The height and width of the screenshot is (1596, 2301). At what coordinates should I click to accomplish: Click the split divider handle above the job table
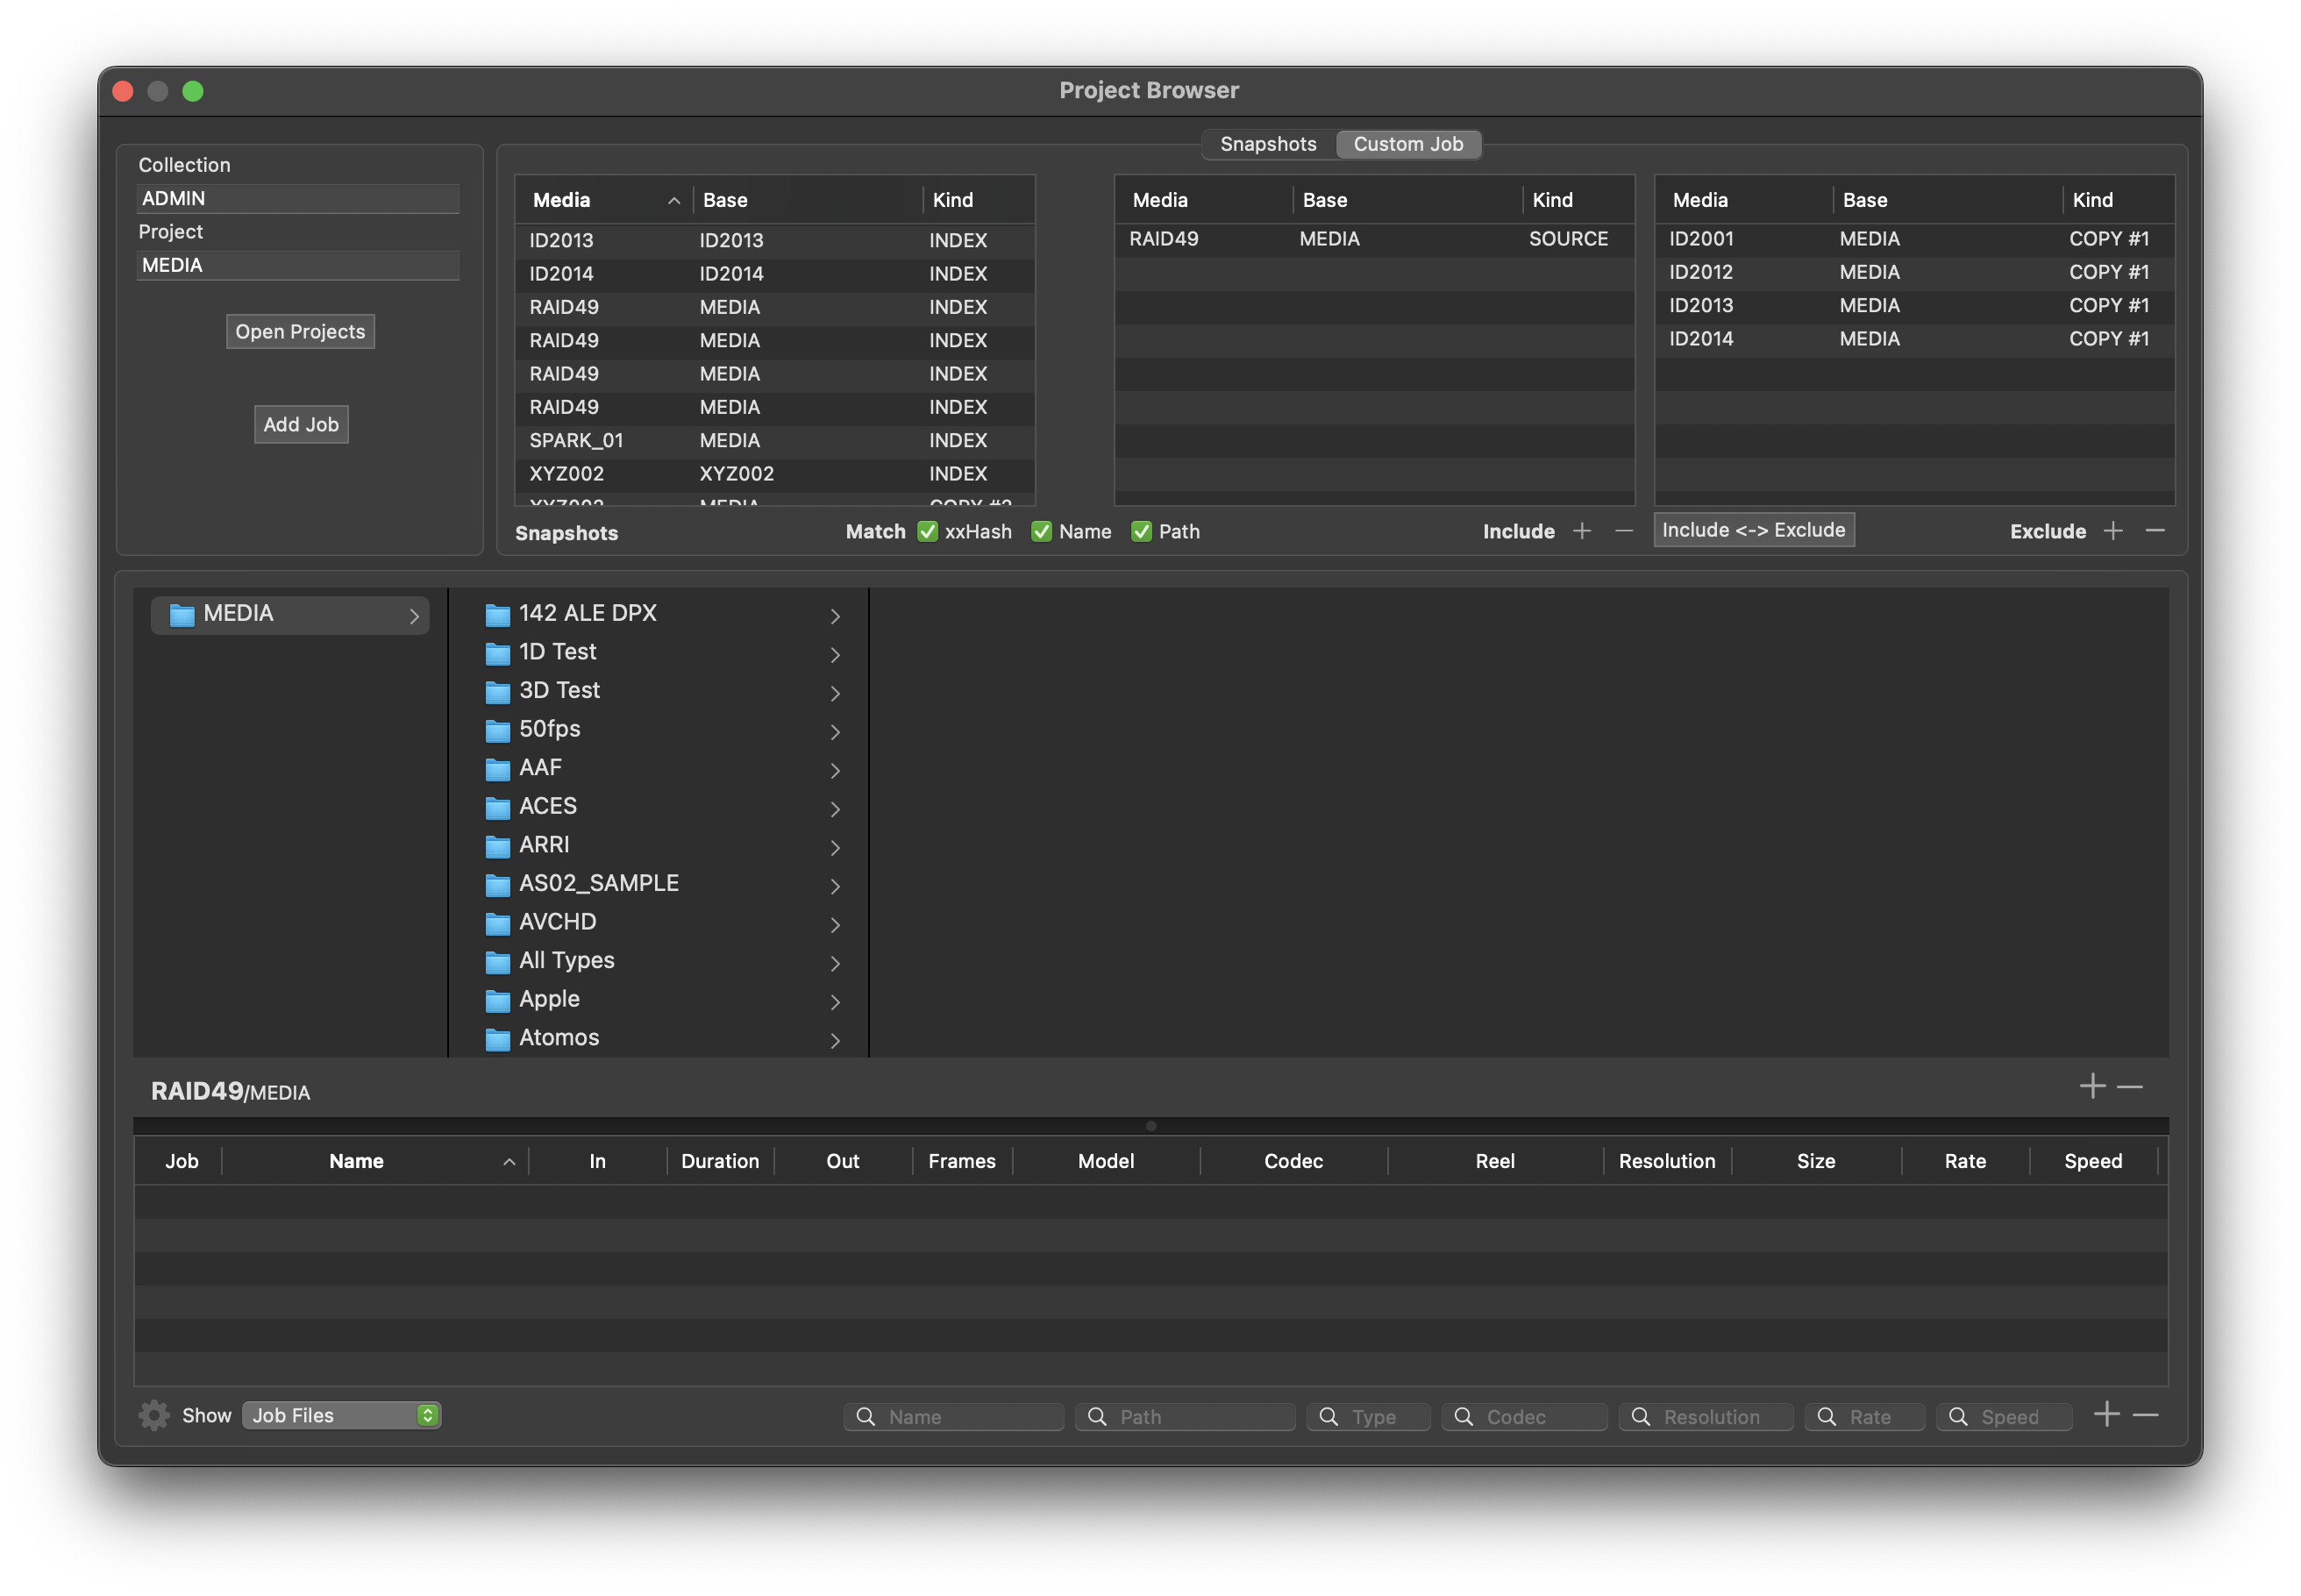pyautogui.click(x=1151, y=1126)
